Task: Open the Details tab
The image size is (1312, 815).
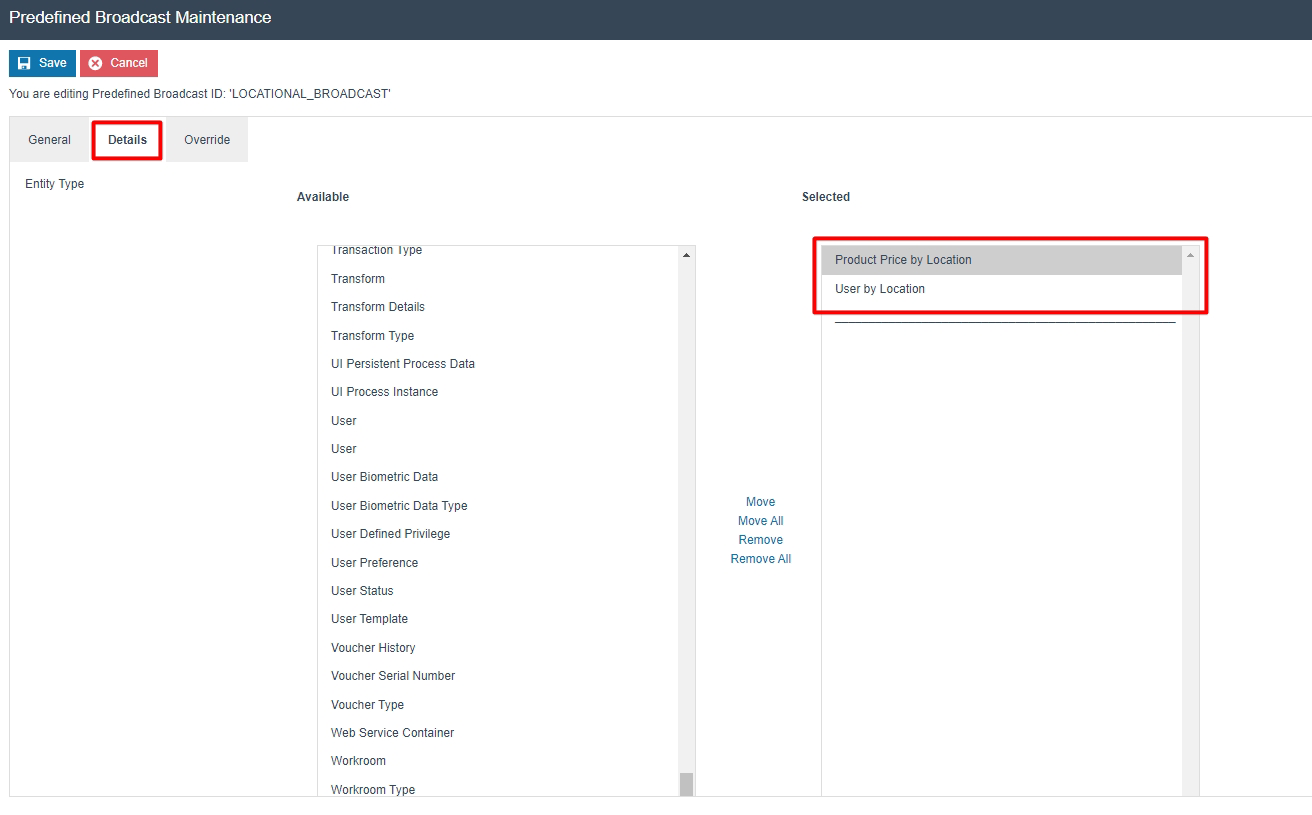Action: pos(126,139)
